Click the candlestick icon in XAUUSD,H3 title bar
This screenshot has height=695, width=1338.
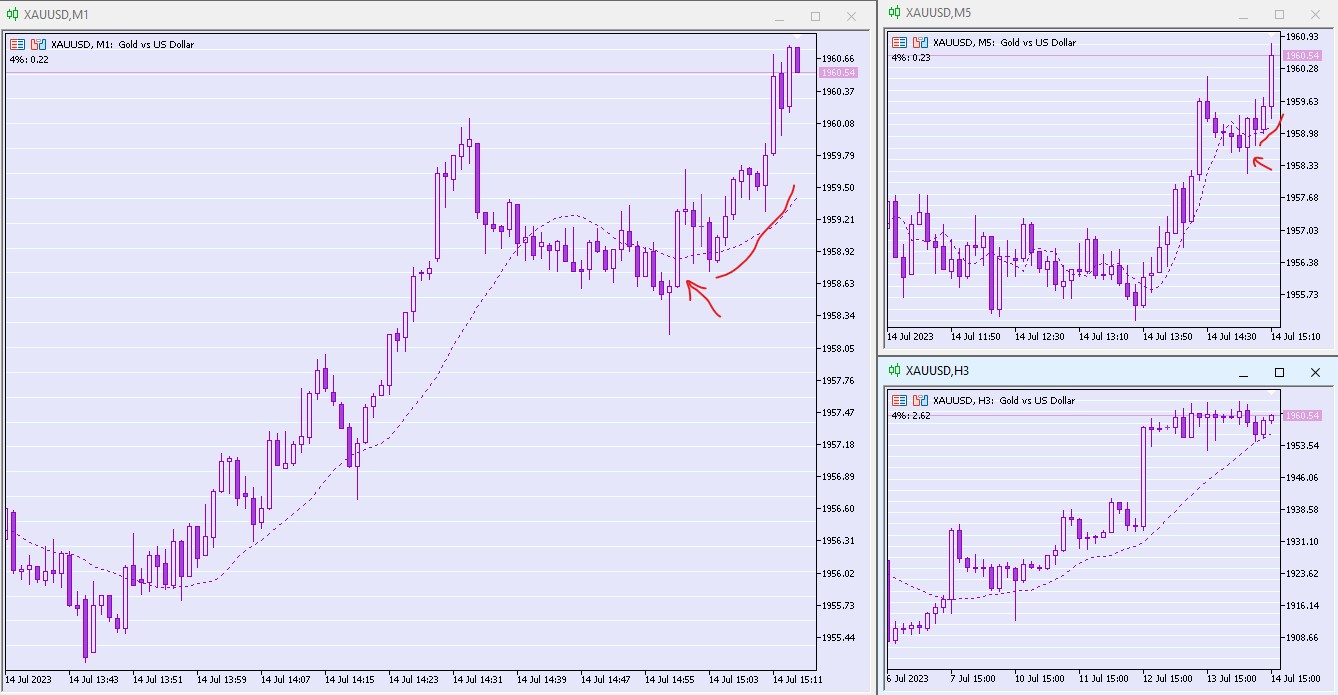(894, 371)
